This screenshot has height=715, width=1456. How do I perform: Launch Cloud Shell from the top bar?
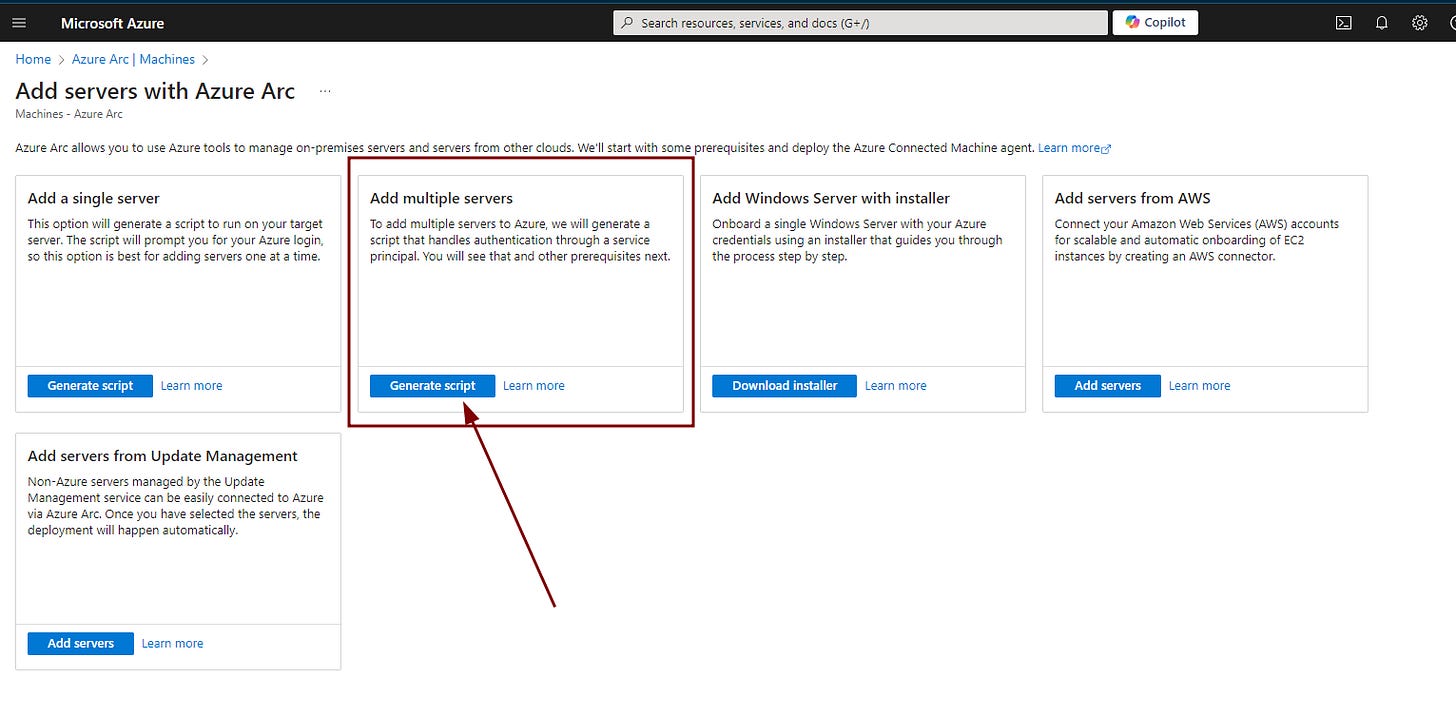[1344, 22]
